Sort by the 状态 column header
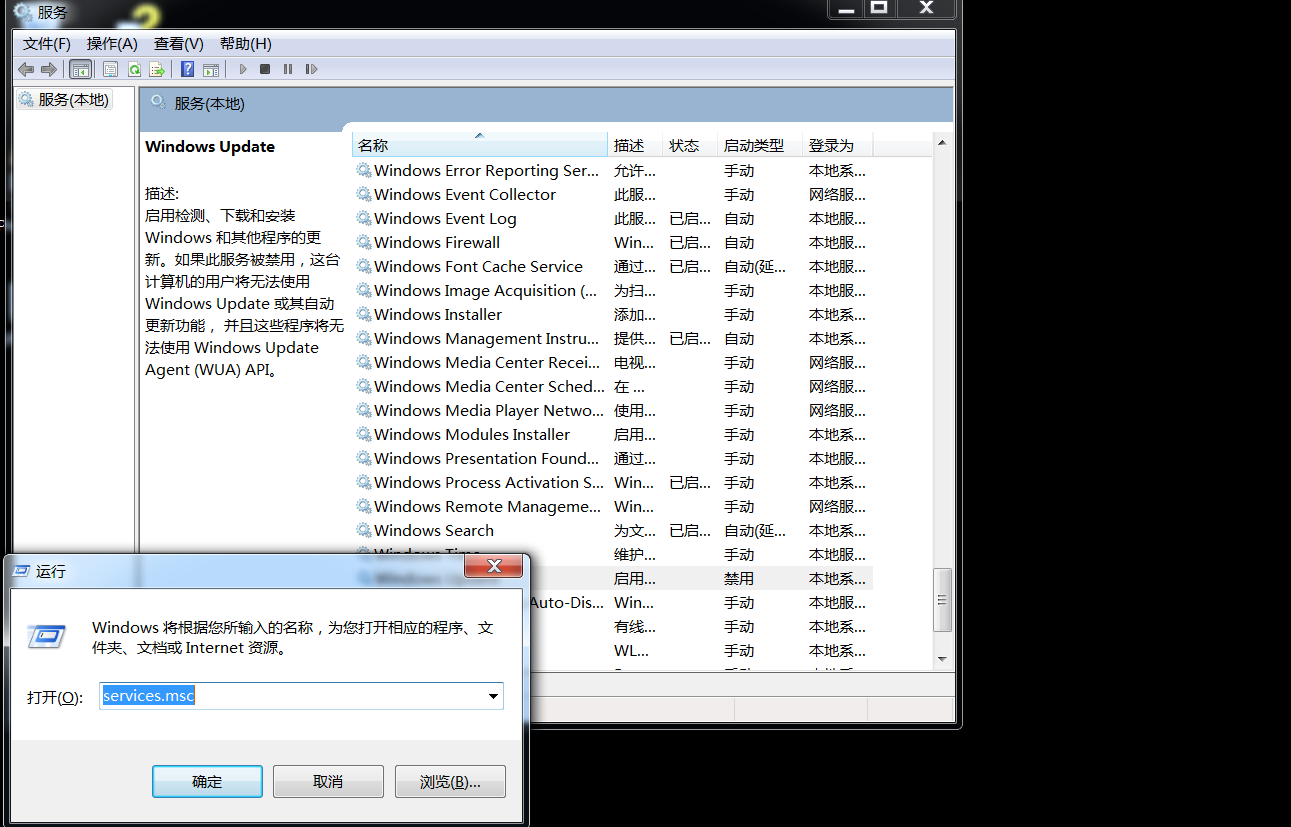Screen dimensions: 1291x827 [x=691, y=145]
